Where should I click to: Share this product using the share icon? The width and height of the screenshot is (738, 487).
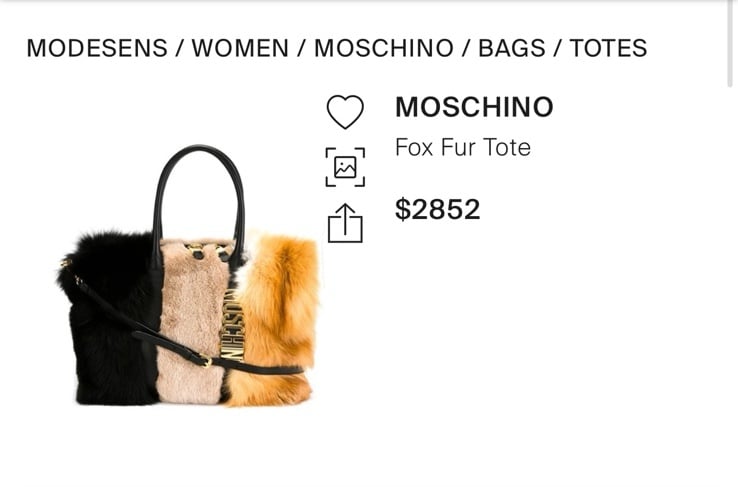point(345,223)
